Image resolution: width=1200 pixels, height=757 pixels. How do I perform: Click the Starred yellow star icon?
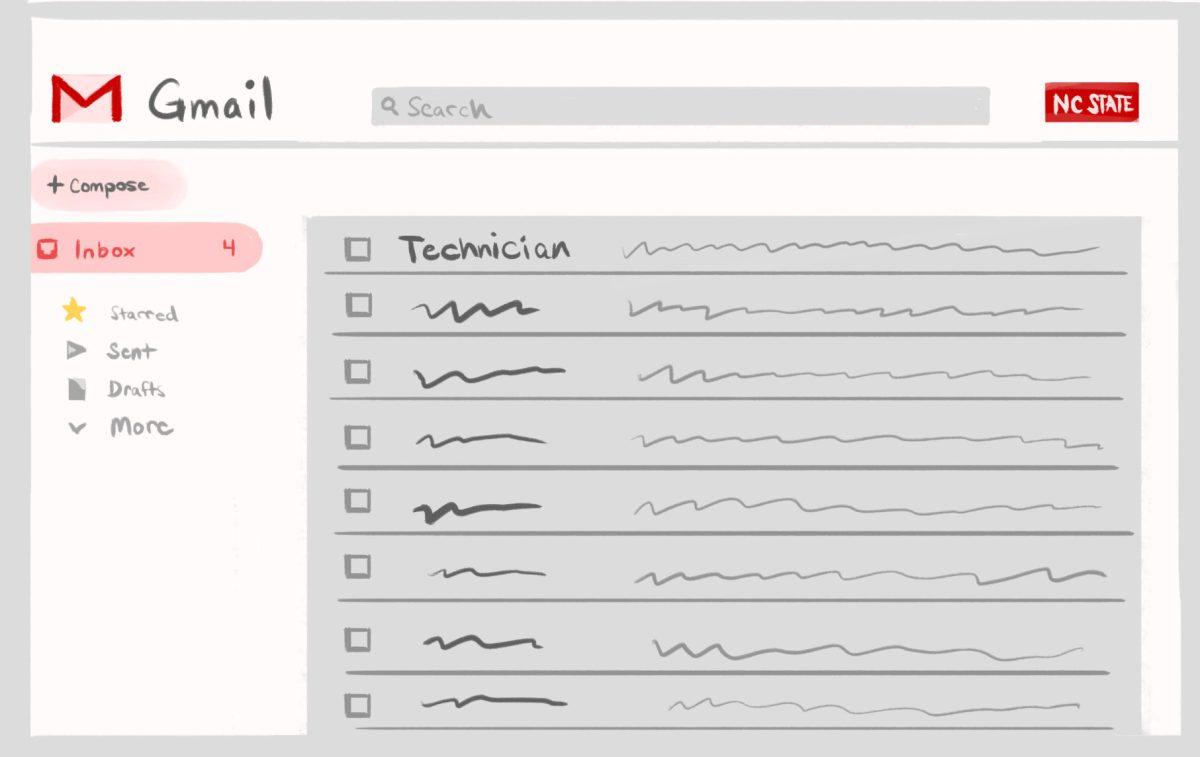coord(74,311)
